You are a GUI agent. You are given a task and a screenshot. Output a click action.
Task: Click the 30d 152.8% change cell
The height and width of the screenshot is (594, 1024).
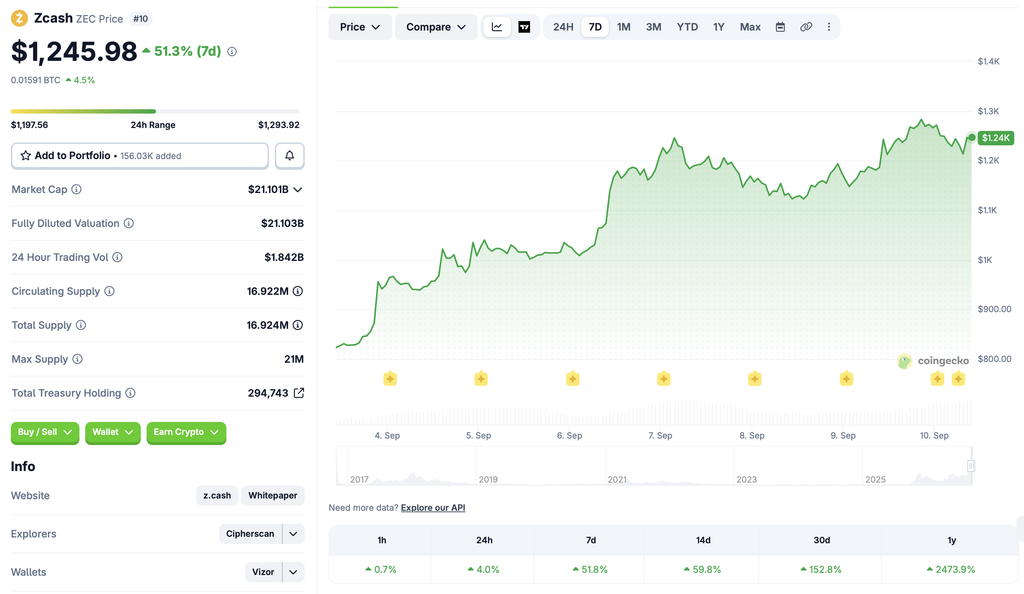coord(822,569)
